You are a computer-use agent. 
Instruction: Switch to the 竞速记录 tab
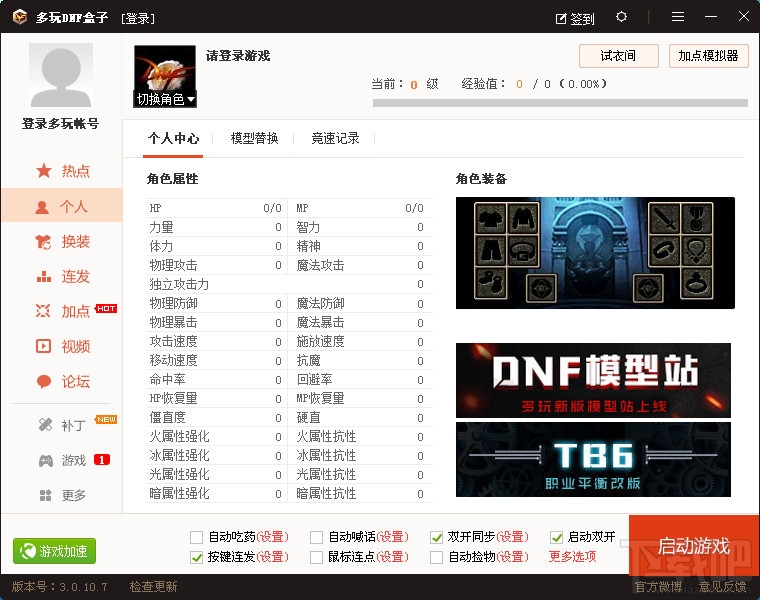click(x=335, y=139)
